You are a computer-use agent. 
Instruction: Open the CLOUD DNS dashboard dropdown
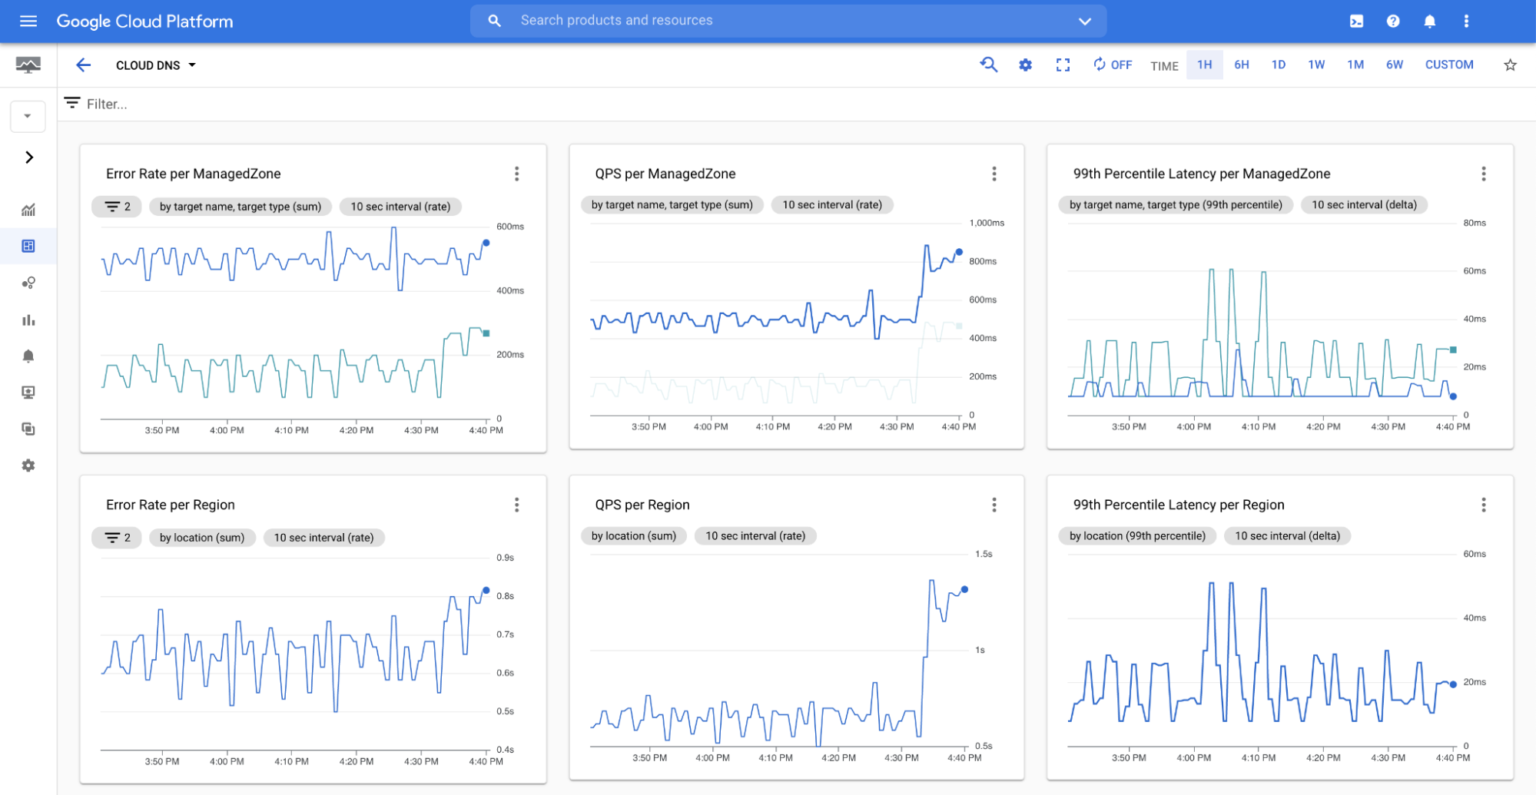coord(155,65)
